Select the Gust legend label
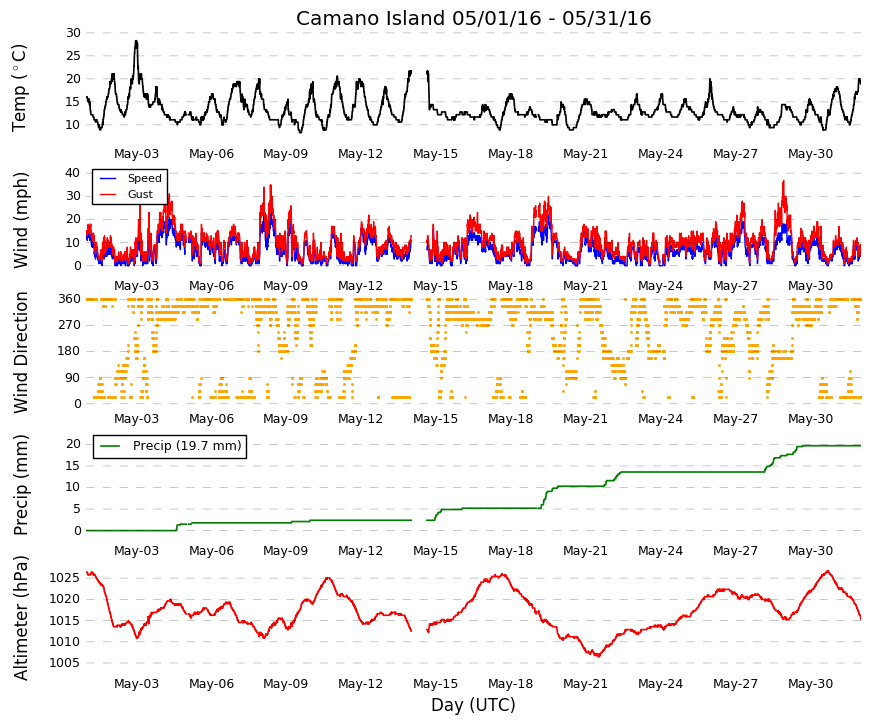871x725 pixels. coord(140,194)
